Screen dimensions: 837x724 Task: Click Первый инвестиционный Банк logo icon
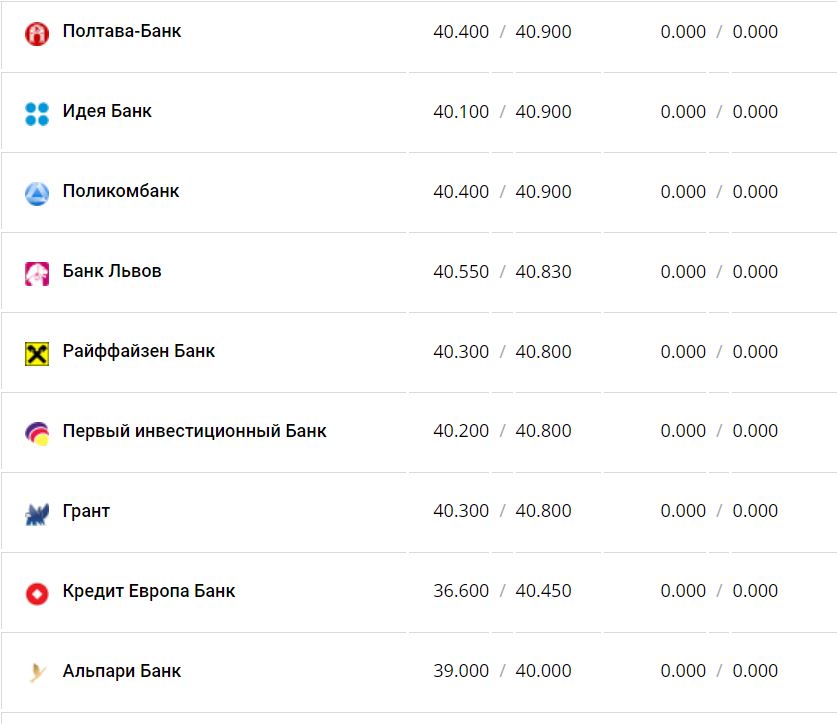37,433
